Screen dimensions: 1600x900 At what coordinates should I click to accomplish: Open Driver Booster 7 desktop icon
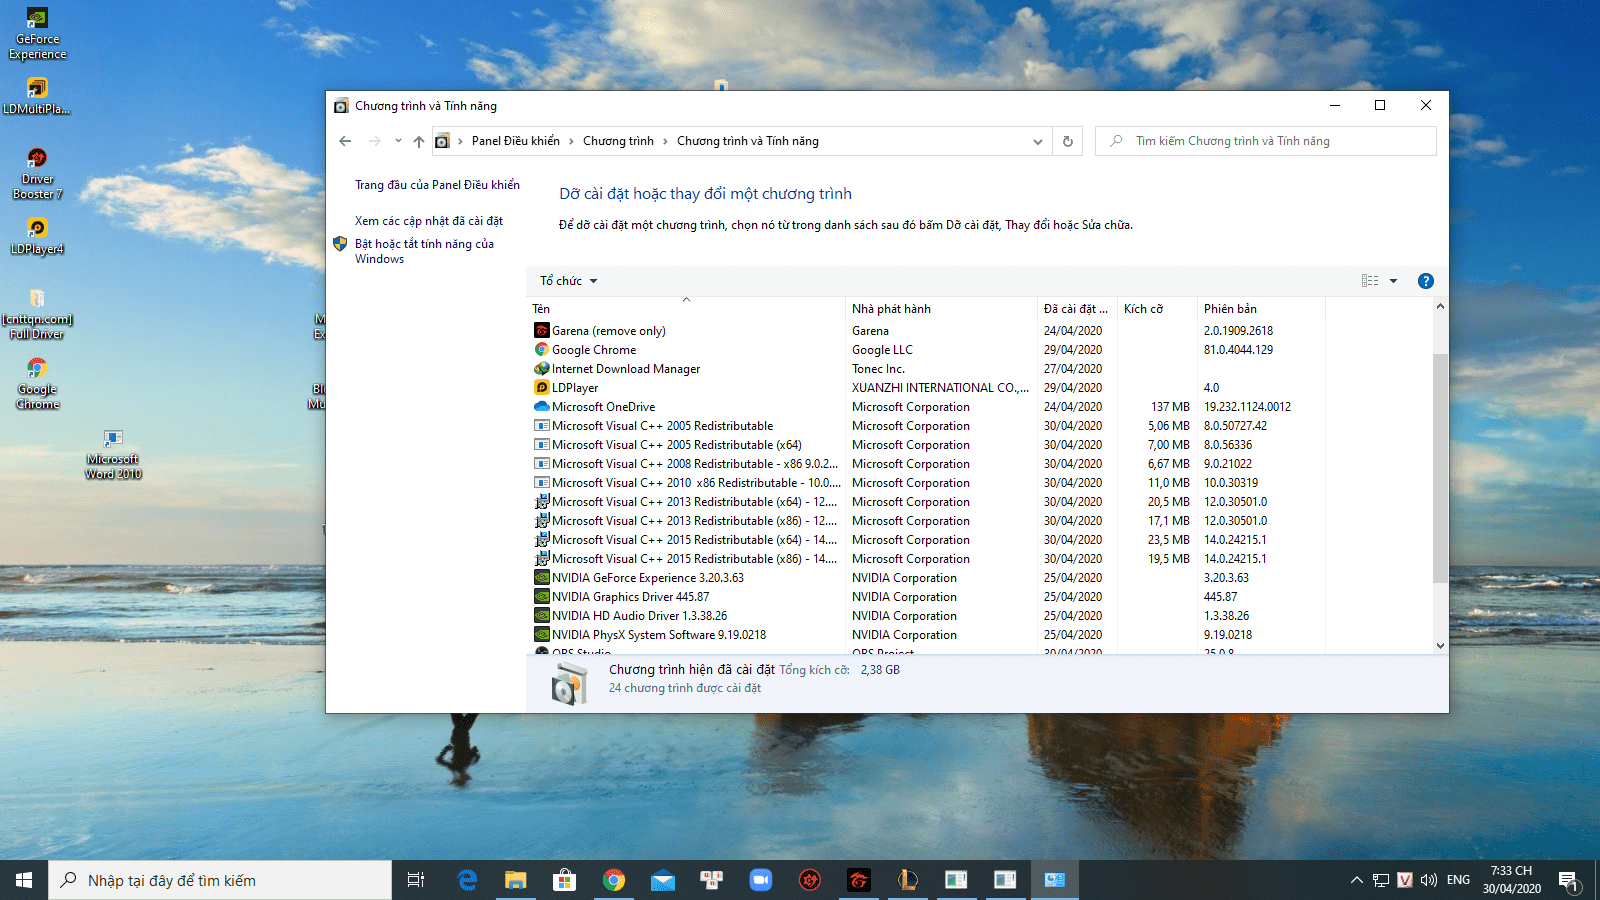point(37,173)
